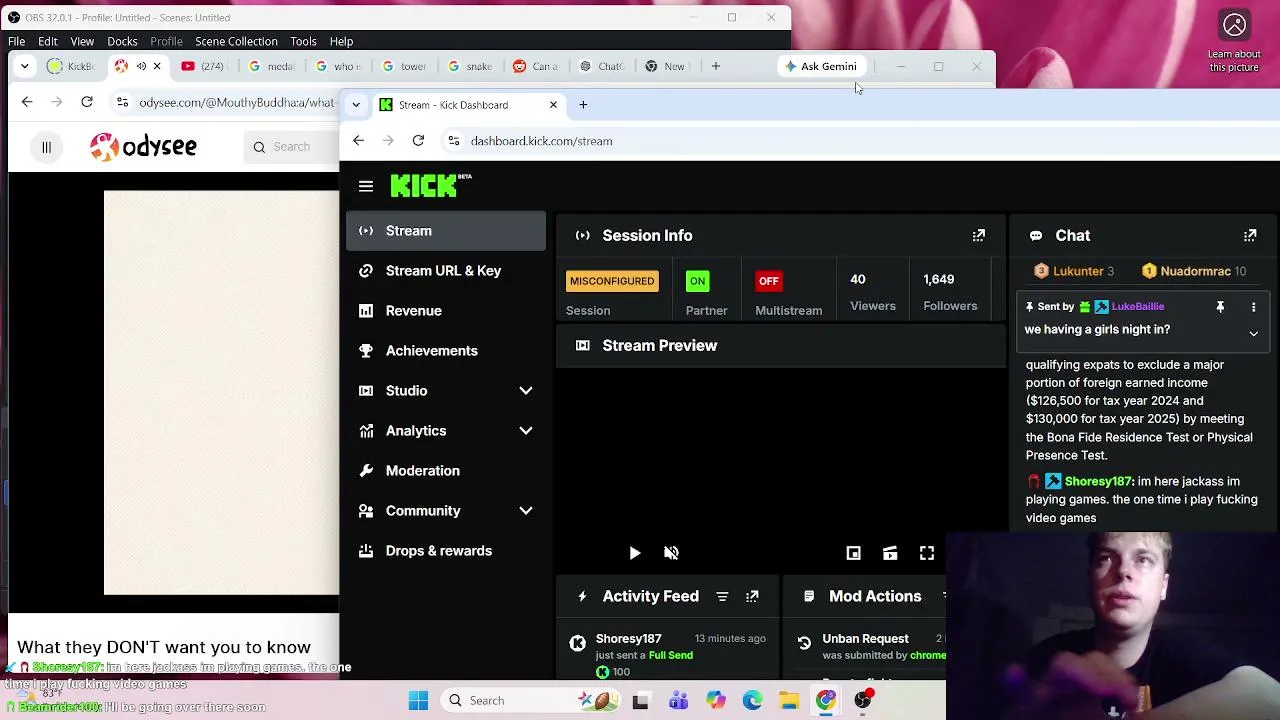Open the Moderation section
Screen dimensions: 1280x720
click(446, 471)
